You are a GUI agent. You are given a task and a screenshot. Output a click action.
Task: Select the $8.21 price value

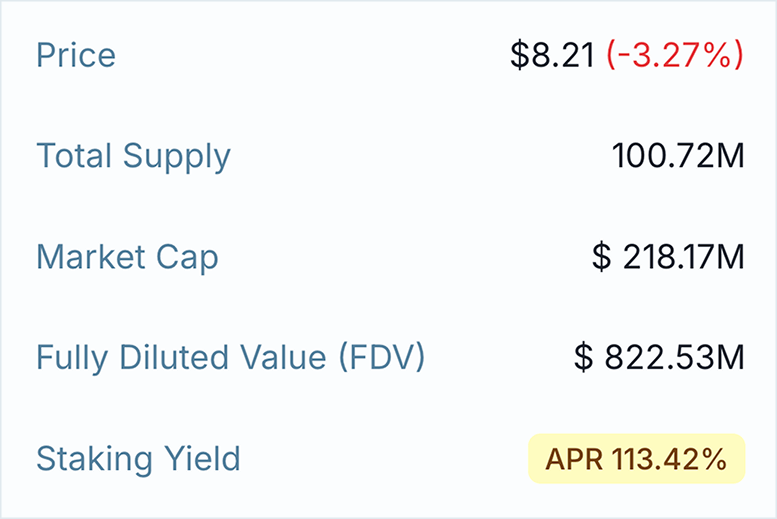[x=553, y=55]
